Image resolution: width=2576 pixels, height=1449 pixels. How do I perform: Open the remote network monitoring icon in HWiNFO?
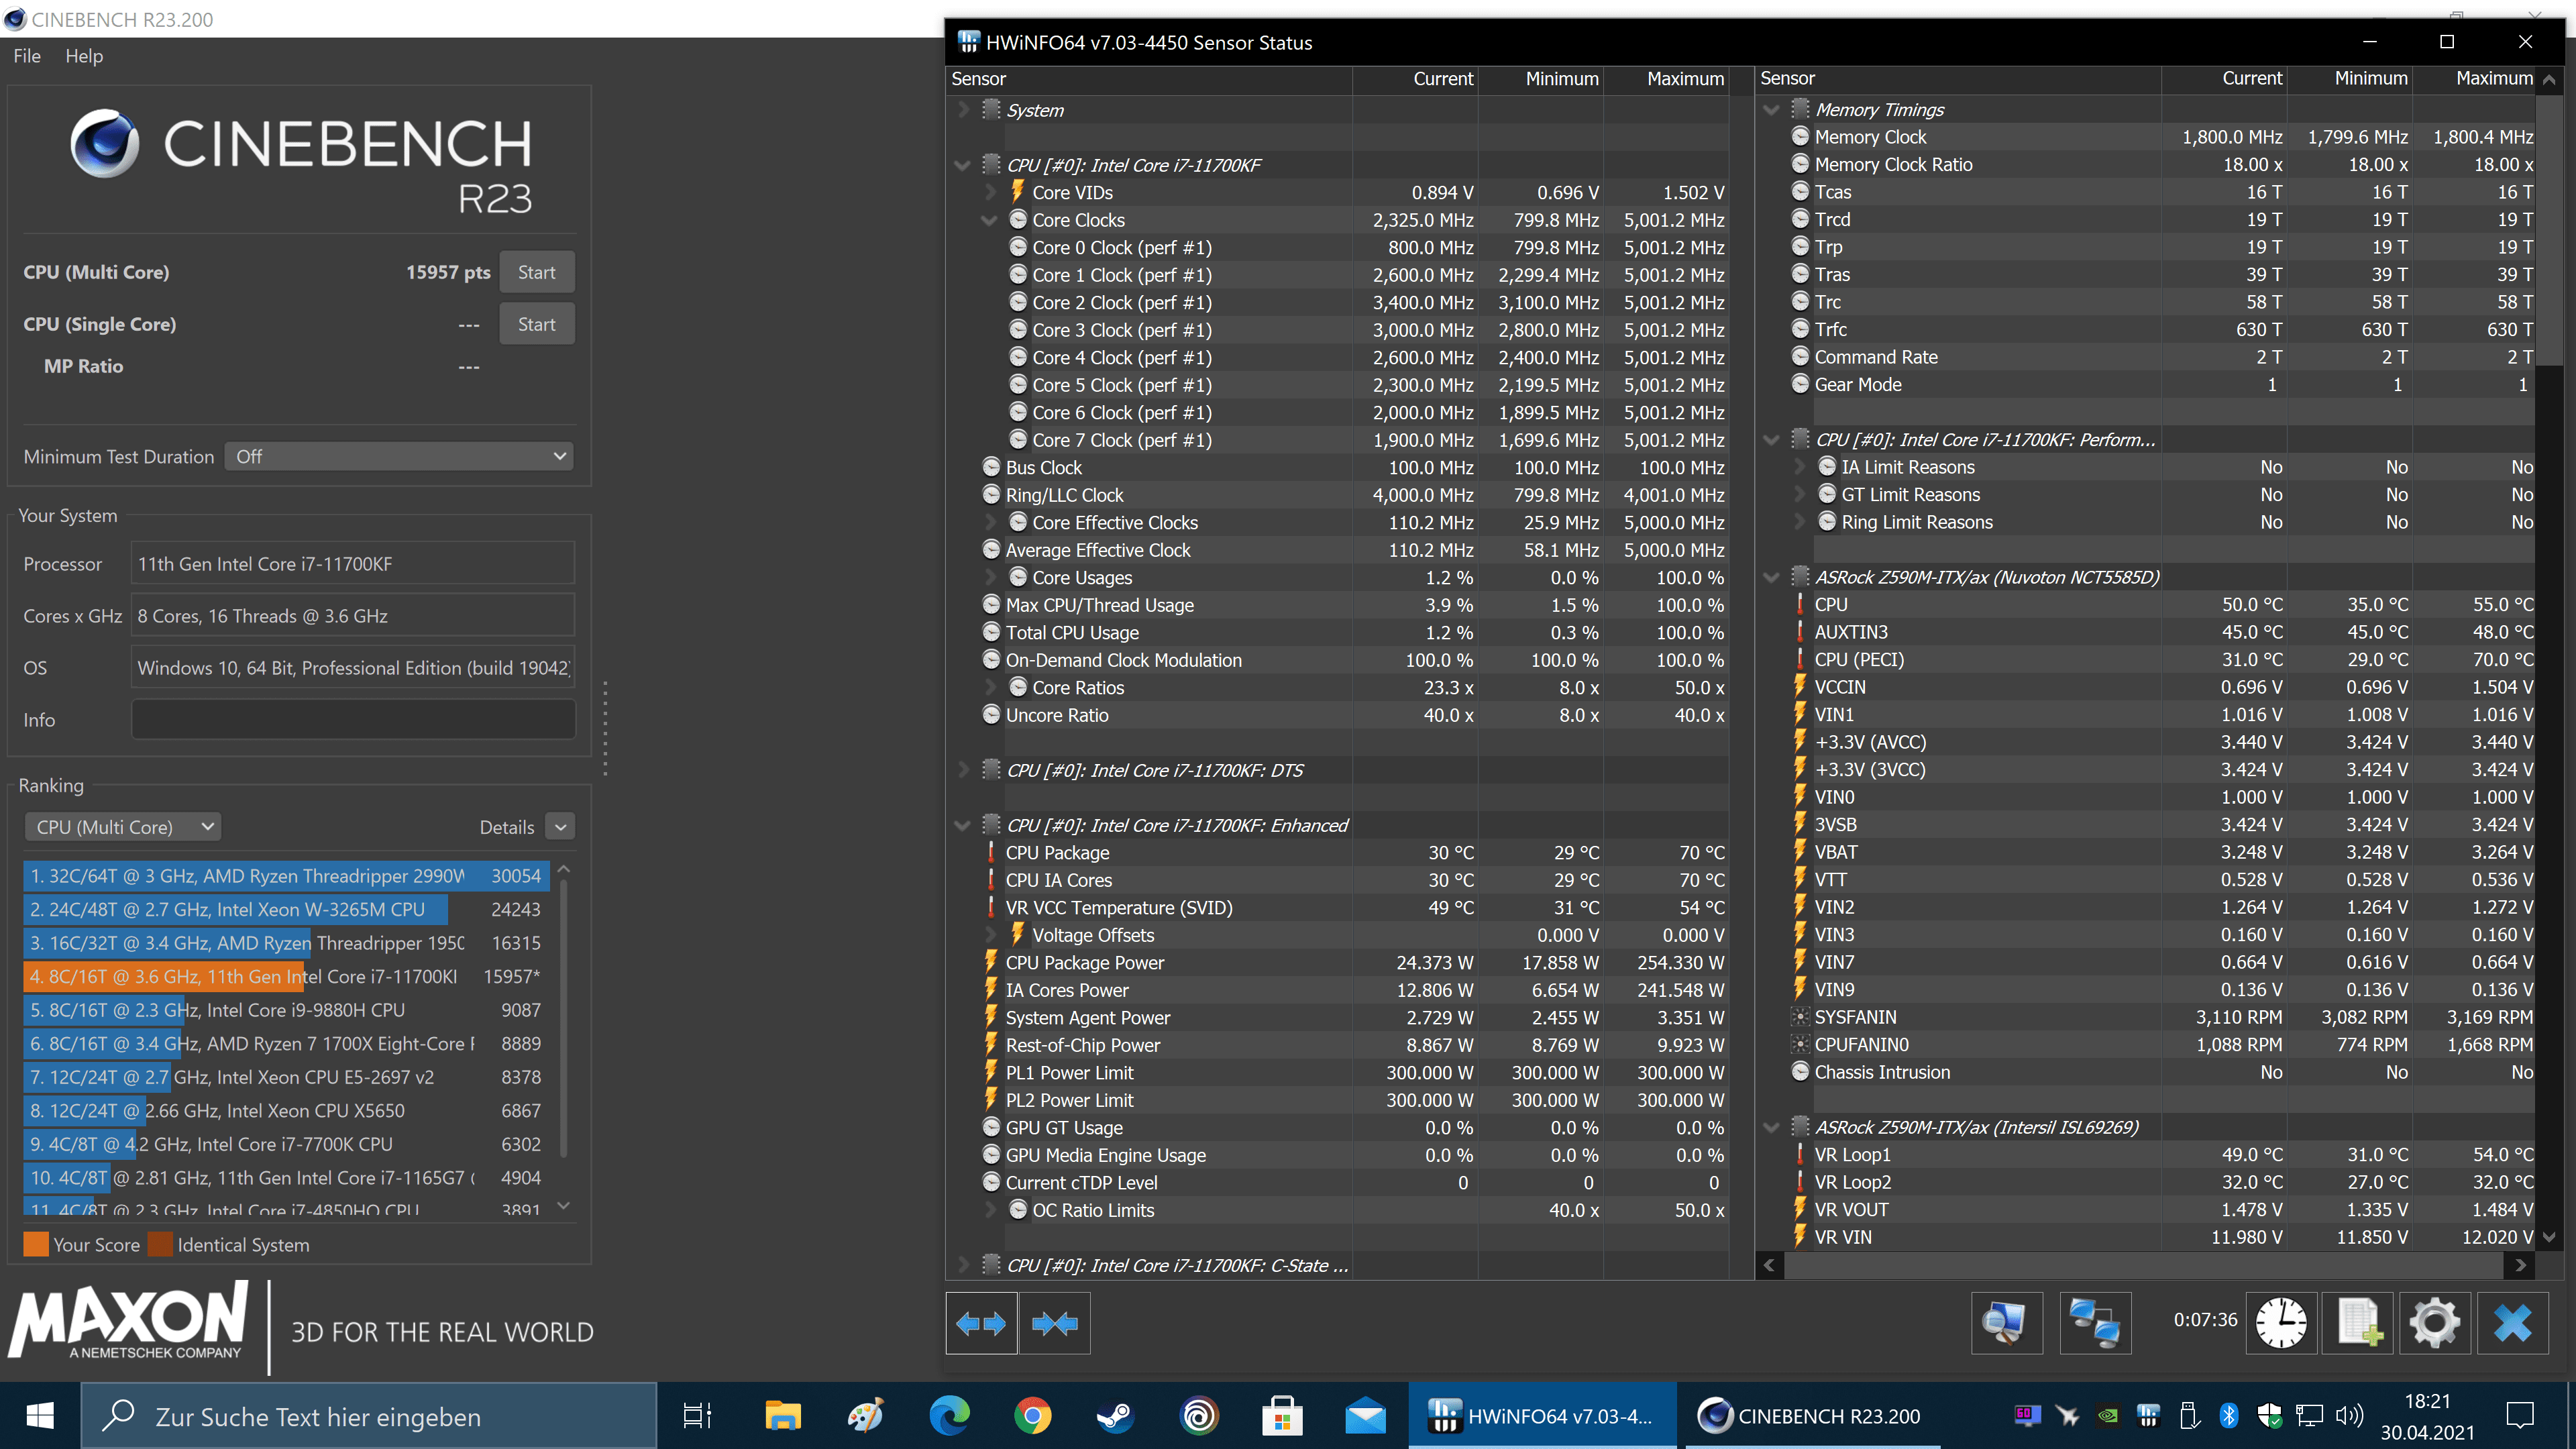point(2095,1323)
